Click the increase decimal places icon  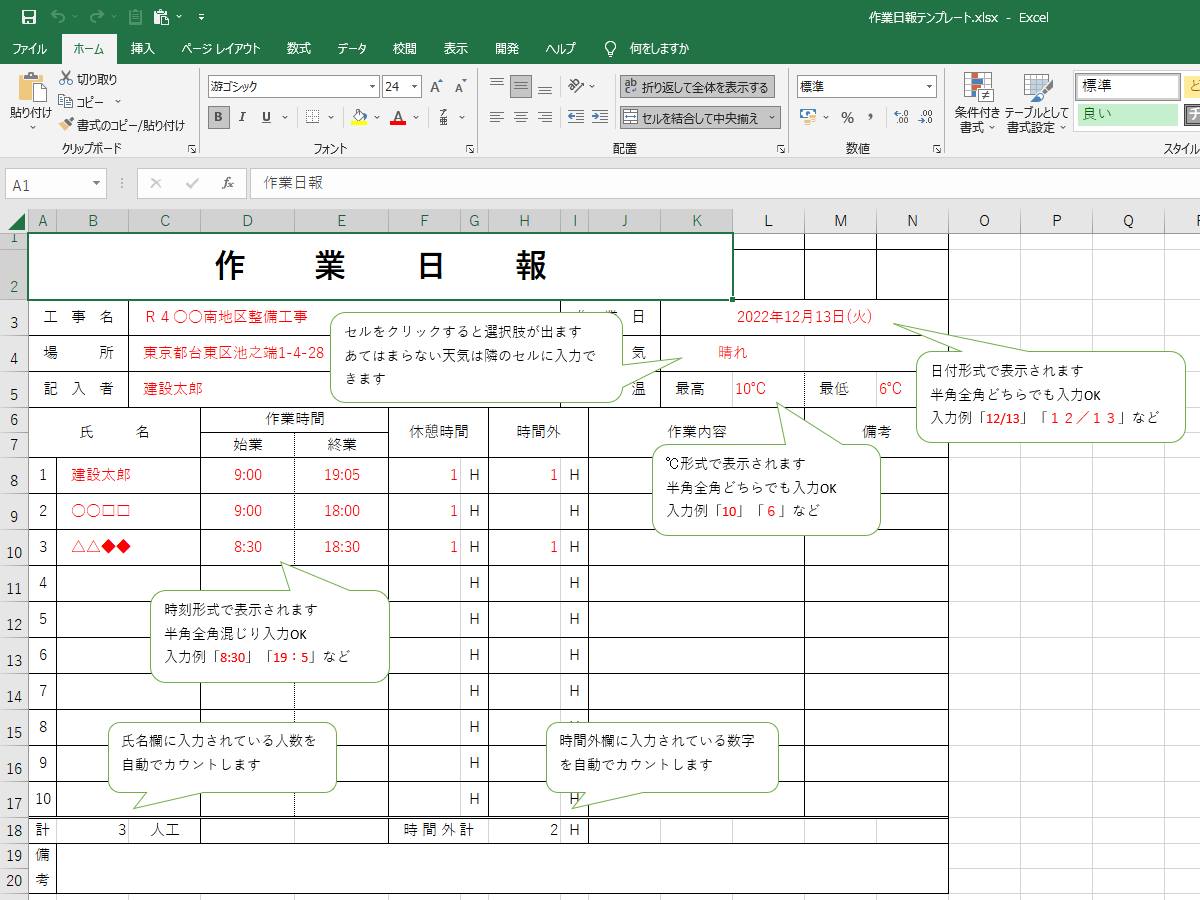tap(900, 117)
